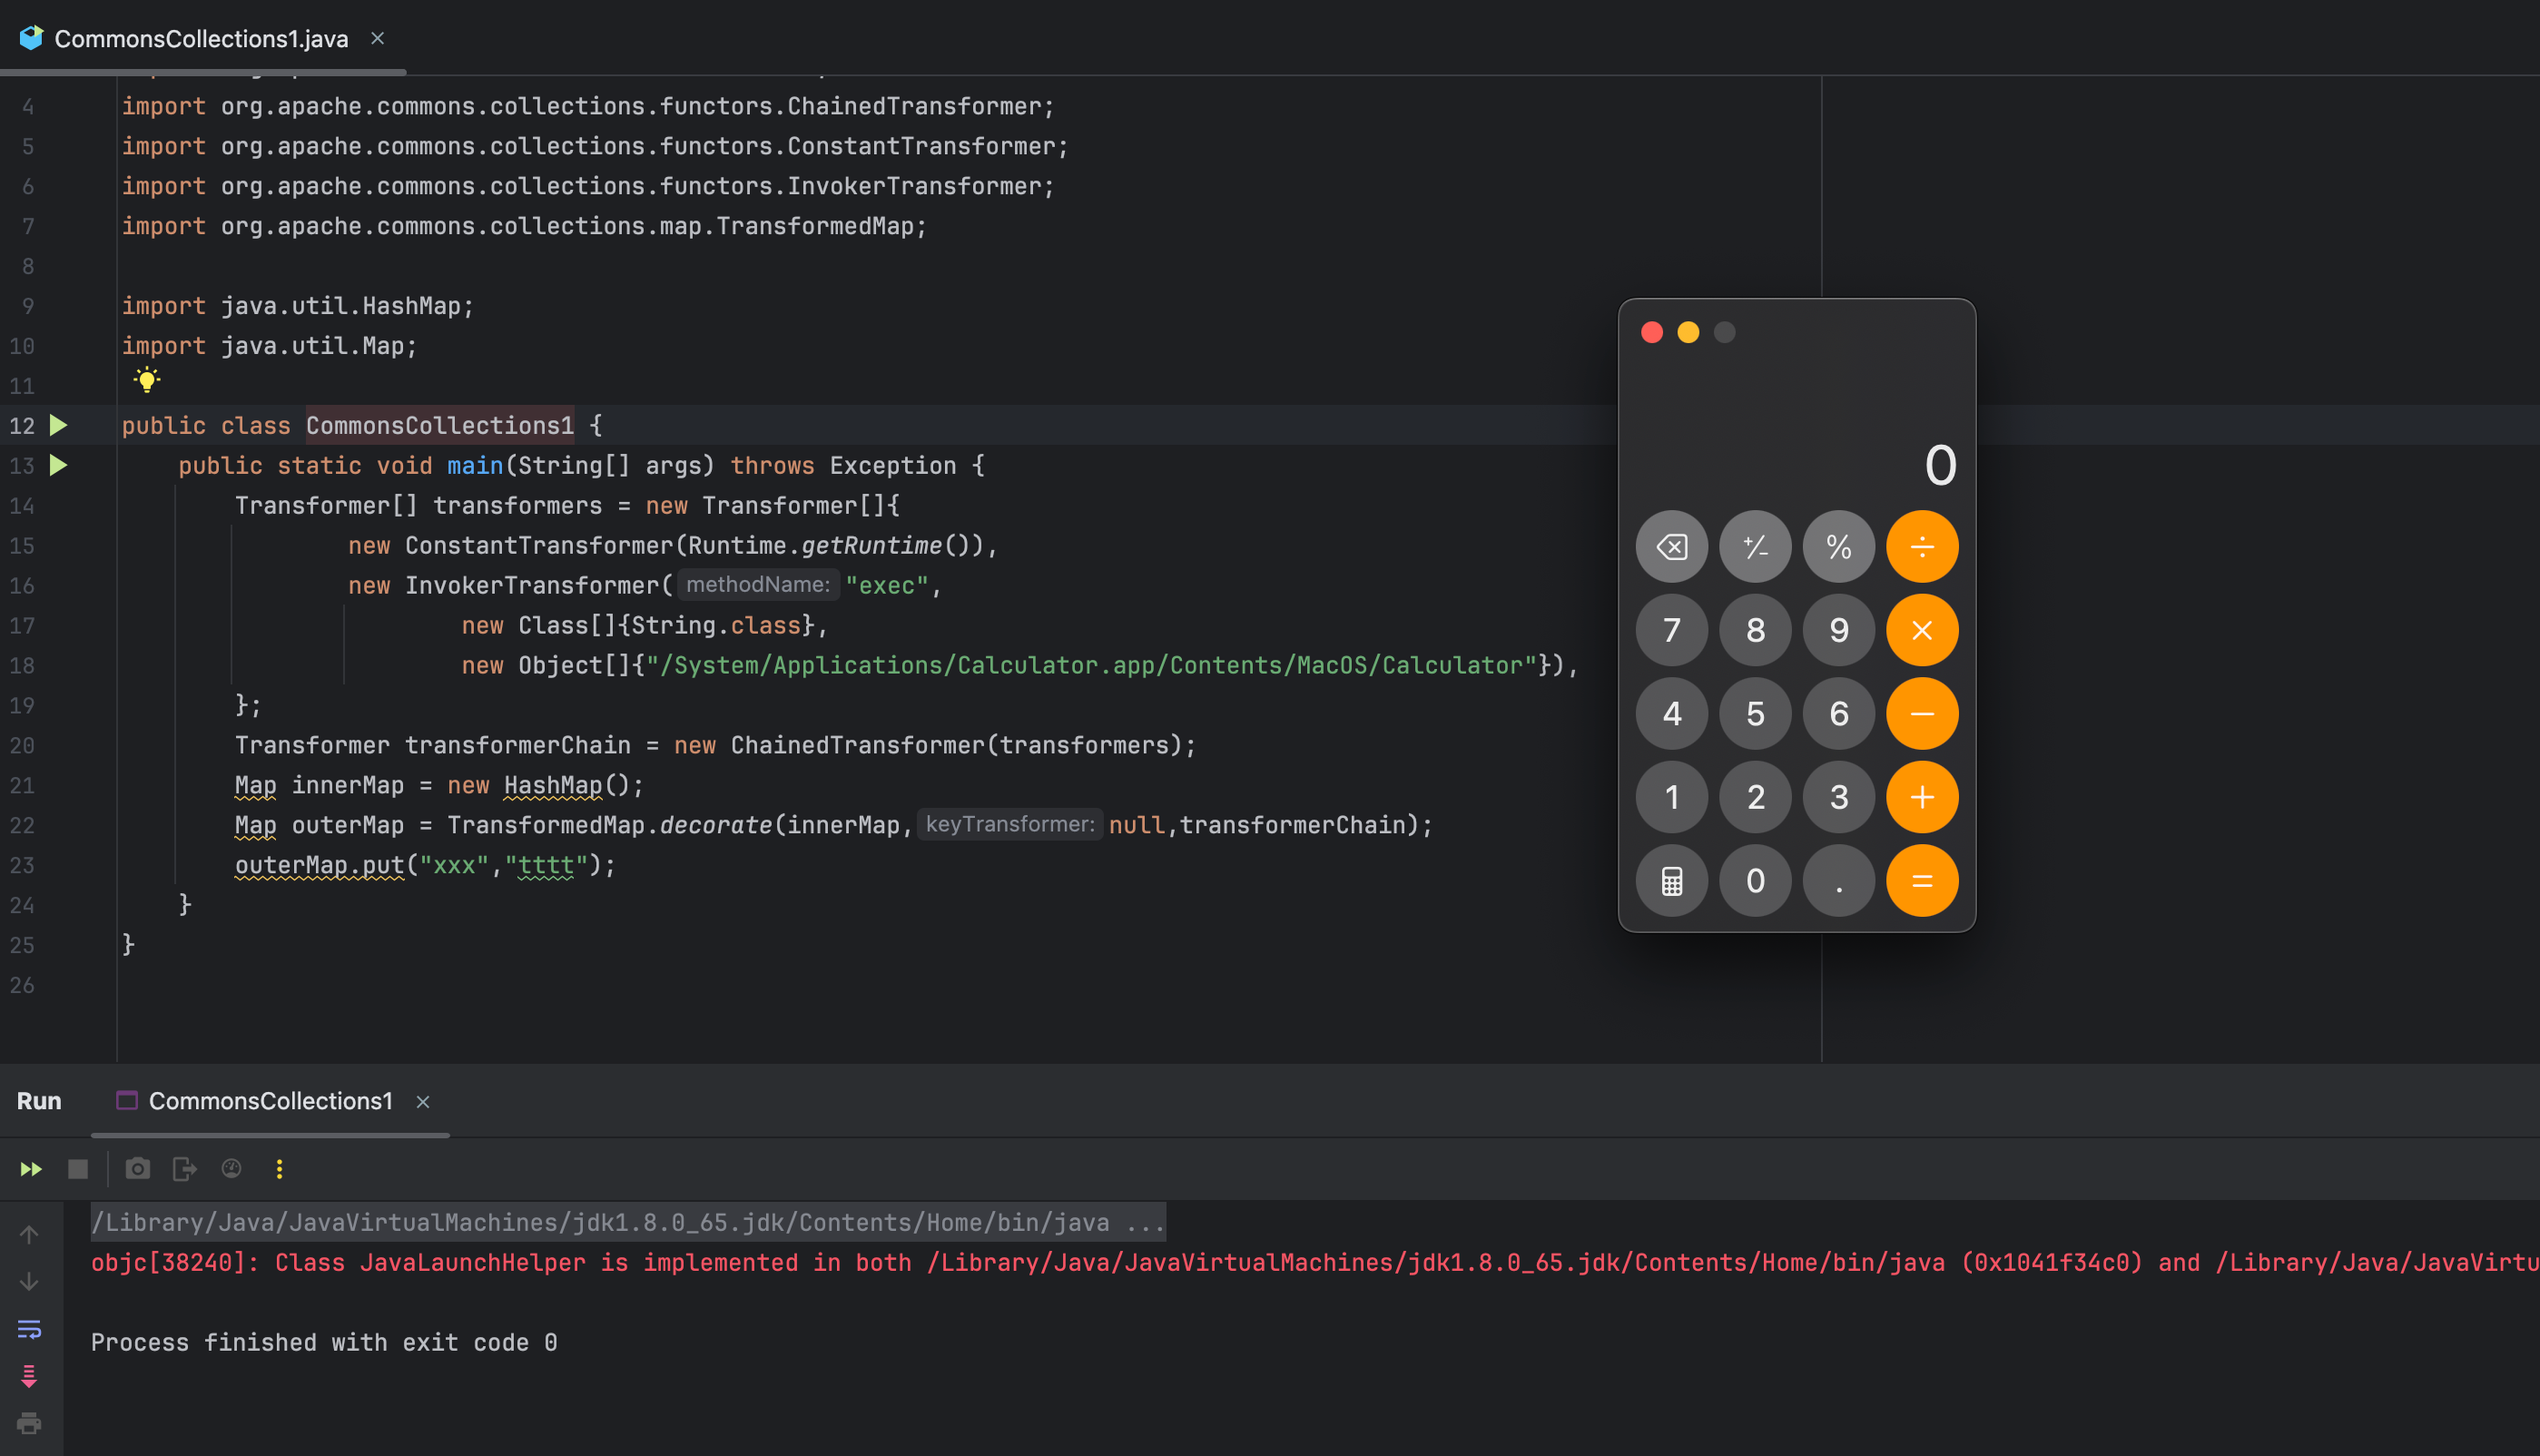The height and width of the screenshot is (1456, 2540).
Task: Click the down arrow in console sidebar
Action: [x=29, y=1282]
